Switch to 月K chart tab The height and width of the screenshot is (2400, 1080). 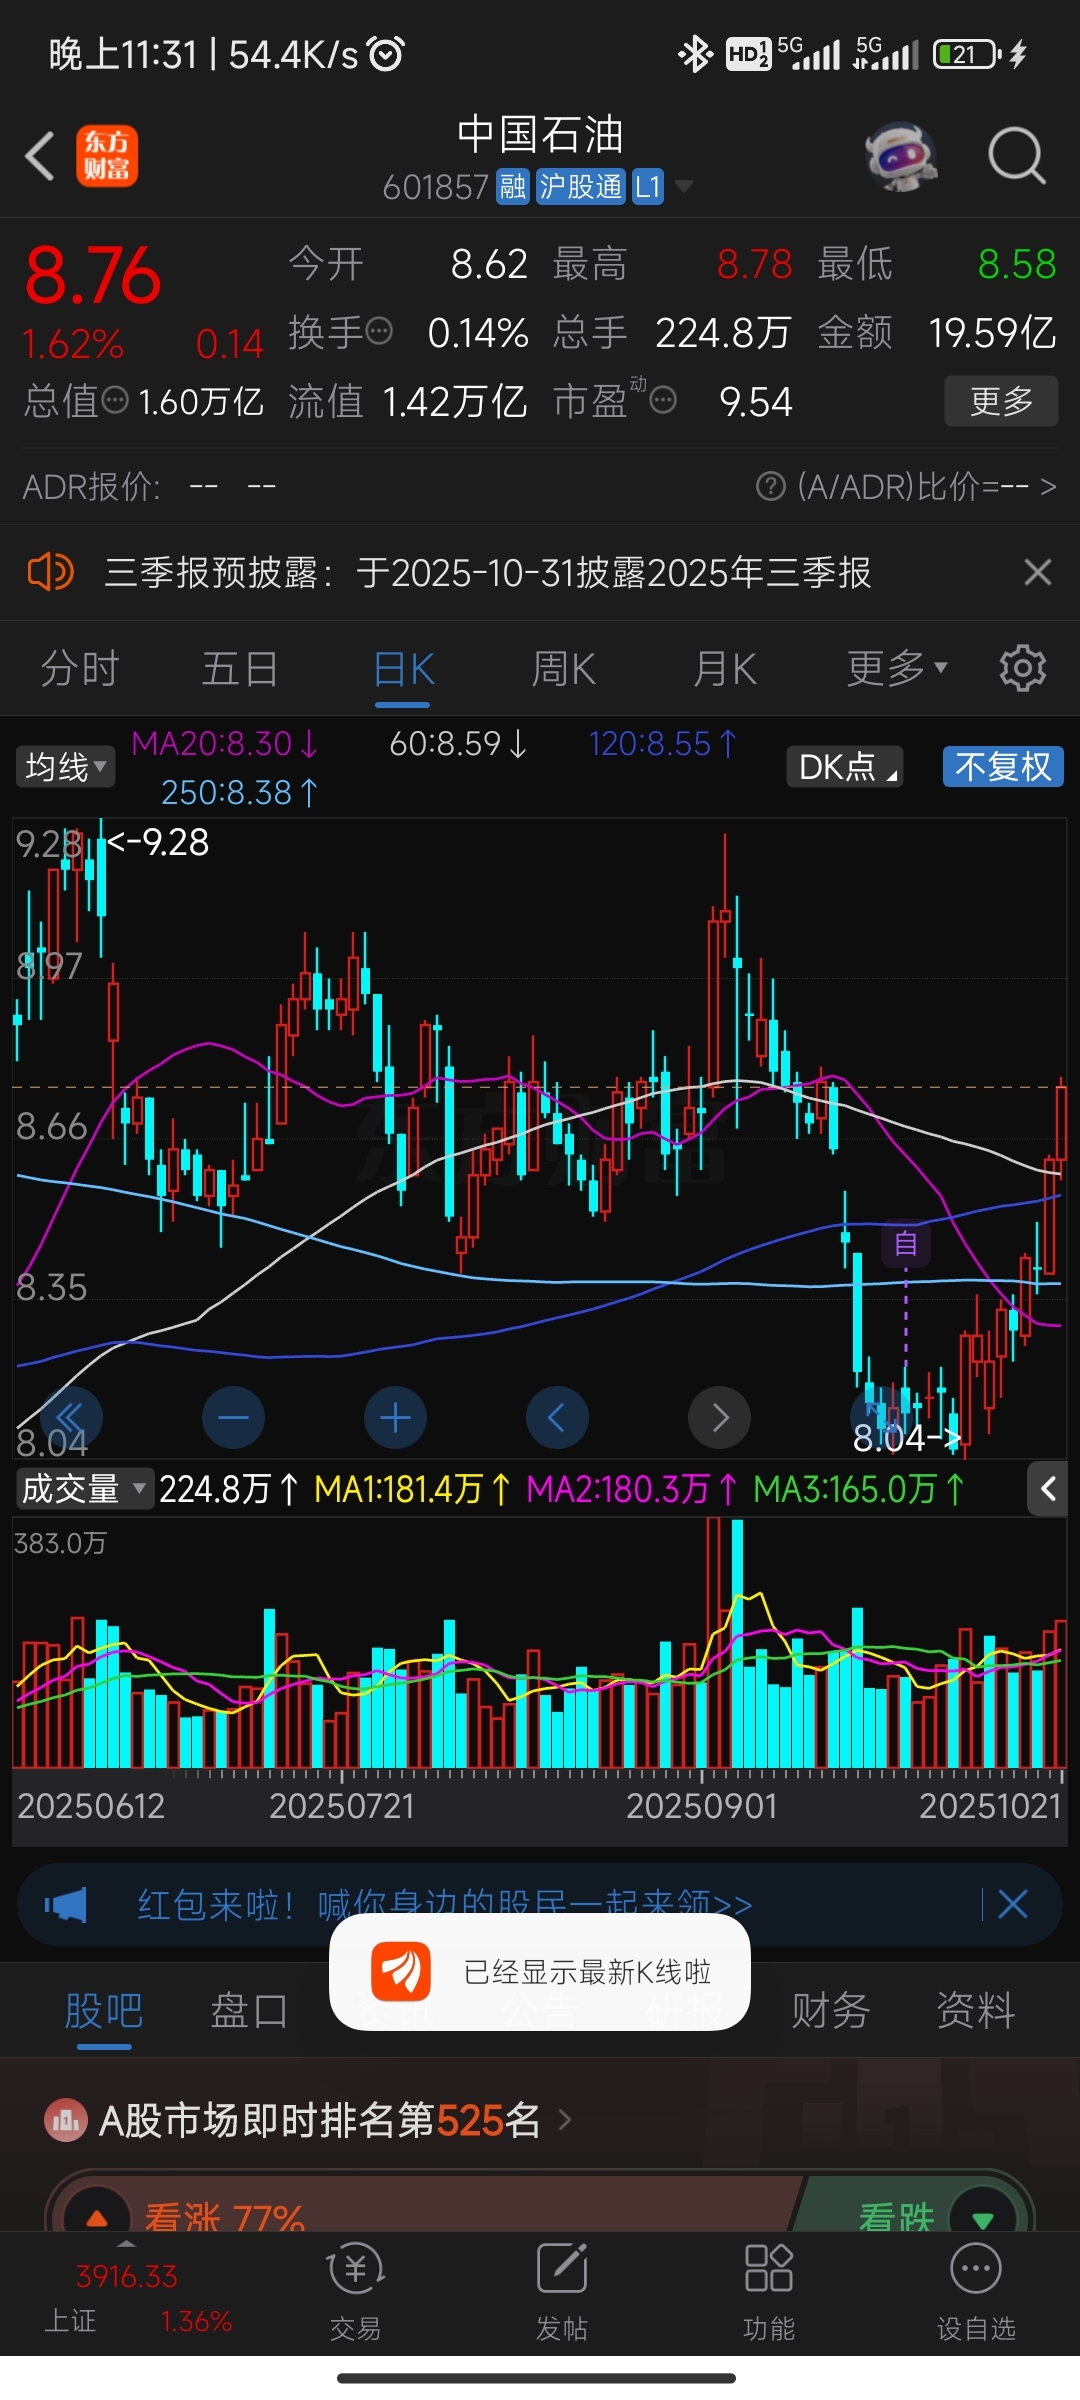(725, 669)
